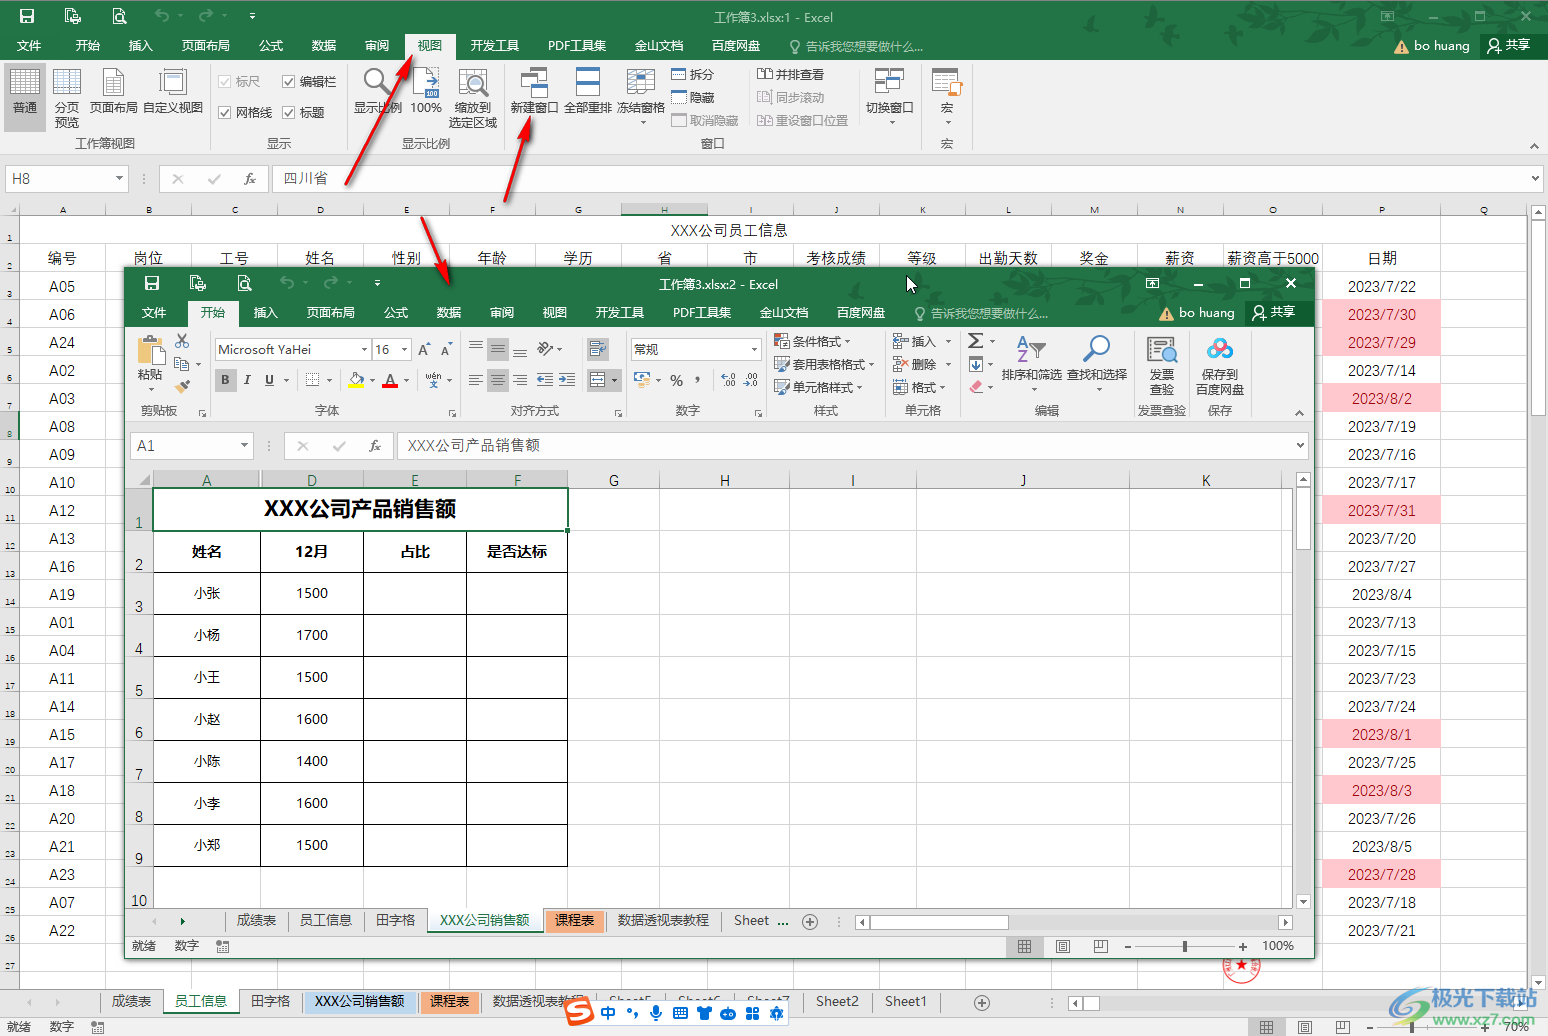Image resolution: width=1548 pixels, height=1036 pixels.
Task: Click Share button in front window
Action: pos(1273,312)
